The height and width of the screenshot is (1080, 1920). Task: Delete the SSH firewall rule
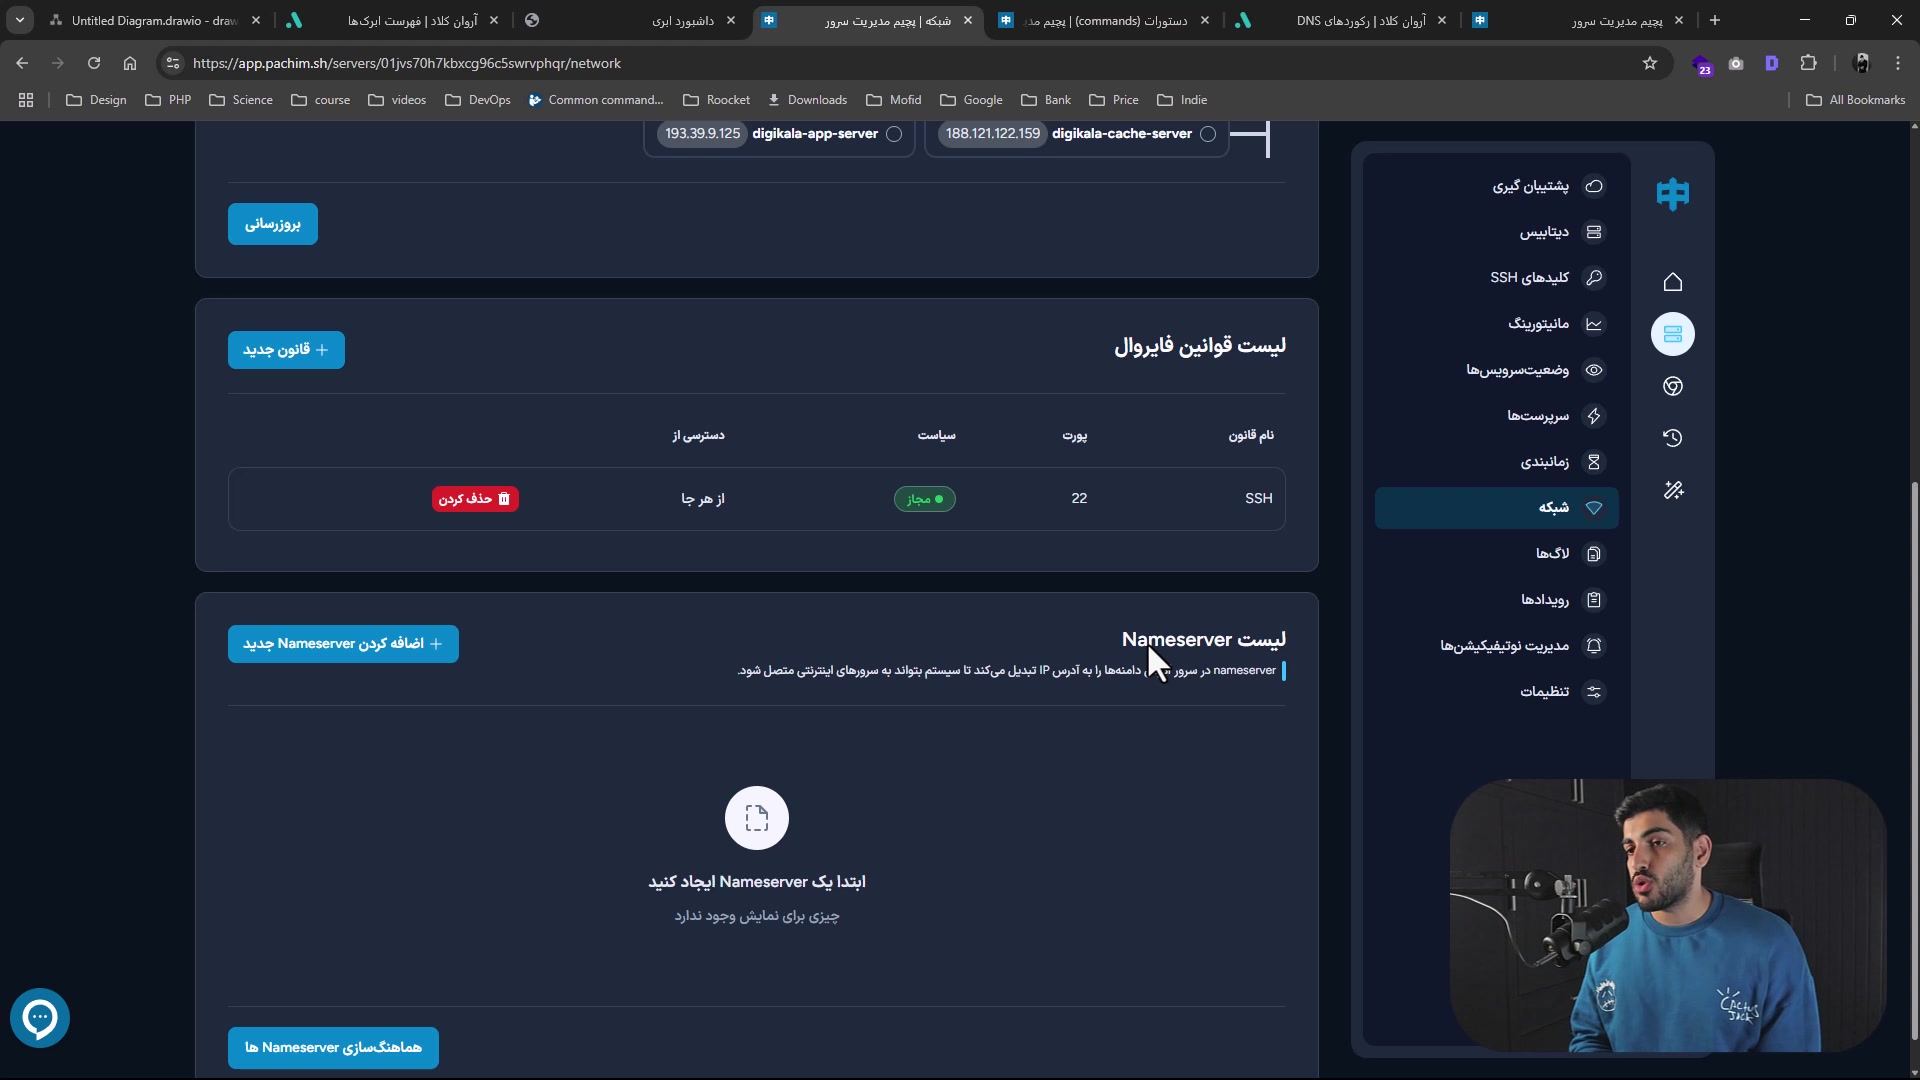pos(475,499)
